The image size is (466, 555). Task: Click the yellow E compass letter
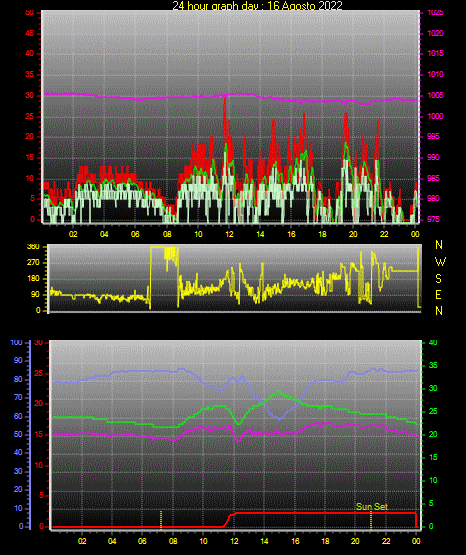[438, 294]
